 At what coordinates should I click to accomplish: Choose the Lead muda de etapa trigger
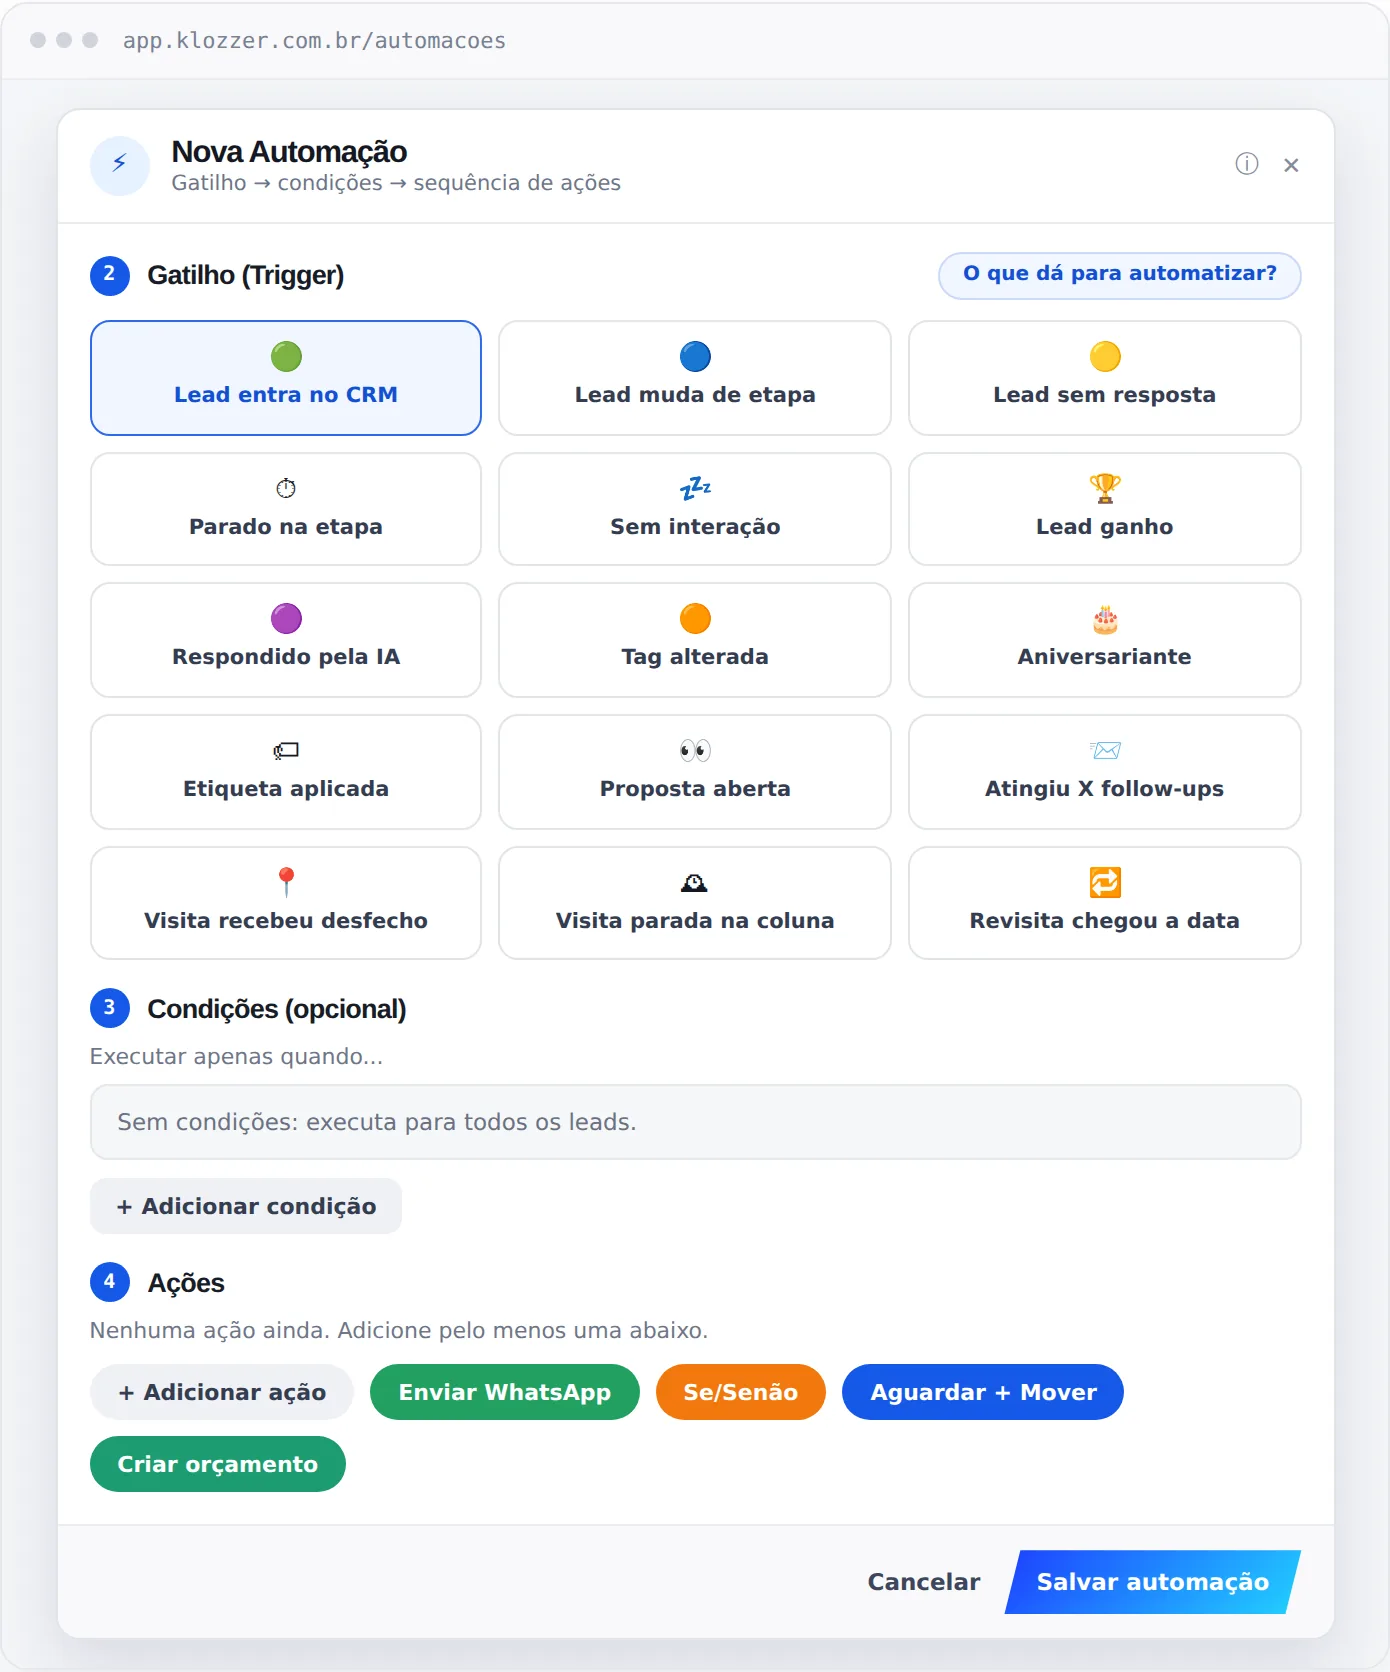(695, 378)
